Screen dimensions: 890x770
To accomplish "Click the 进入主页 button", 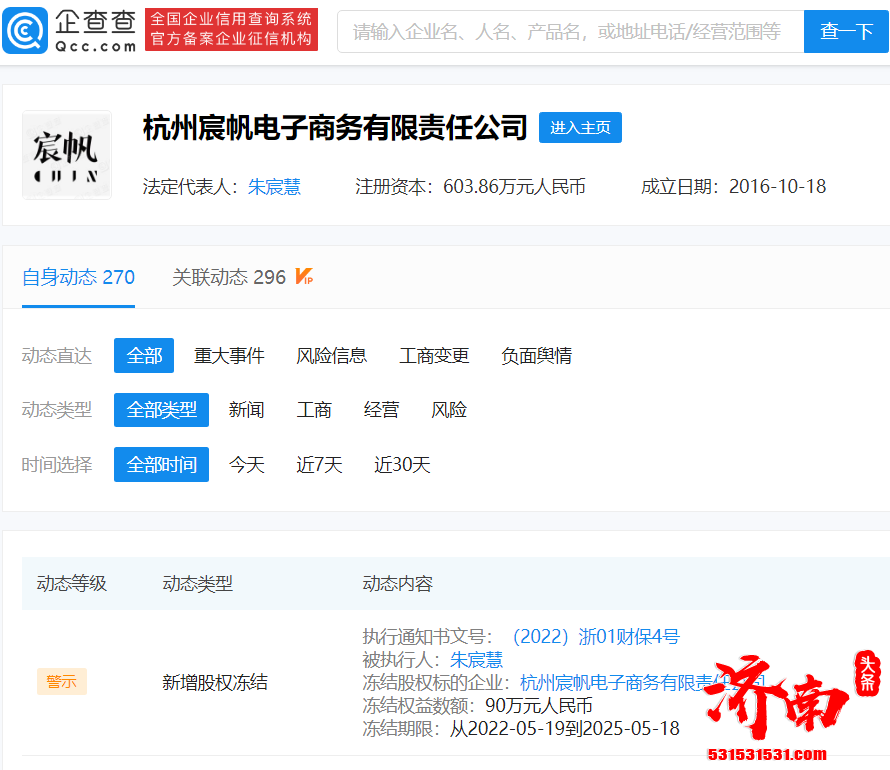I will click(580, 127).
